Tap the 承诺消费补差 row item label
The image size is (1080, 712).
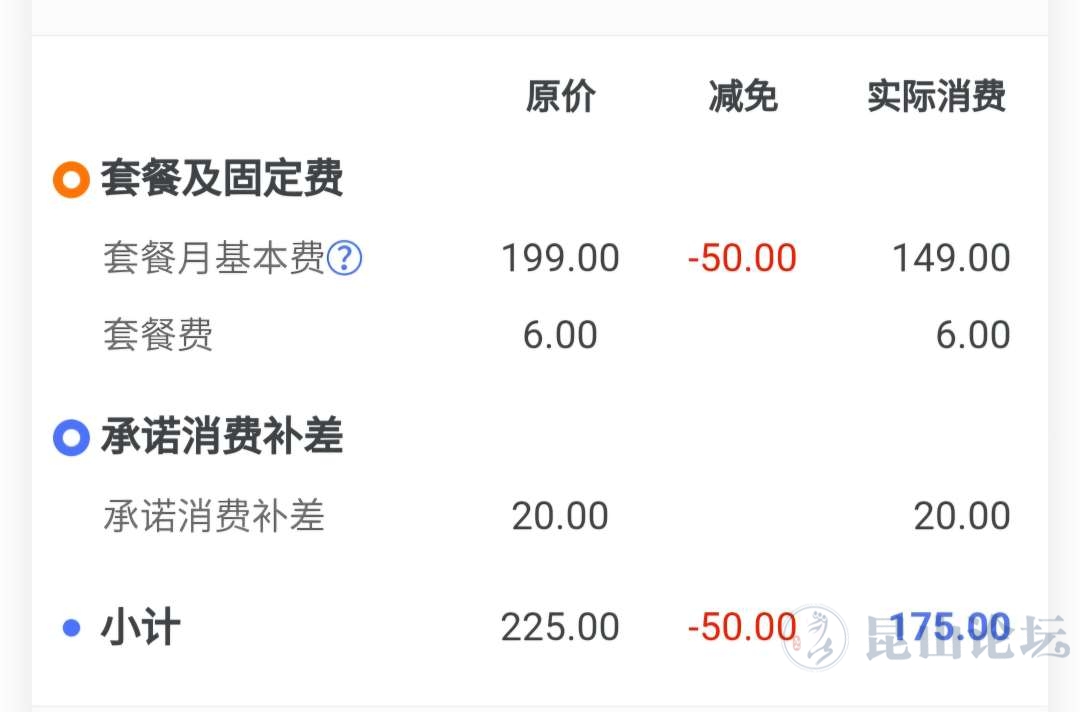(x=214, y=516)
